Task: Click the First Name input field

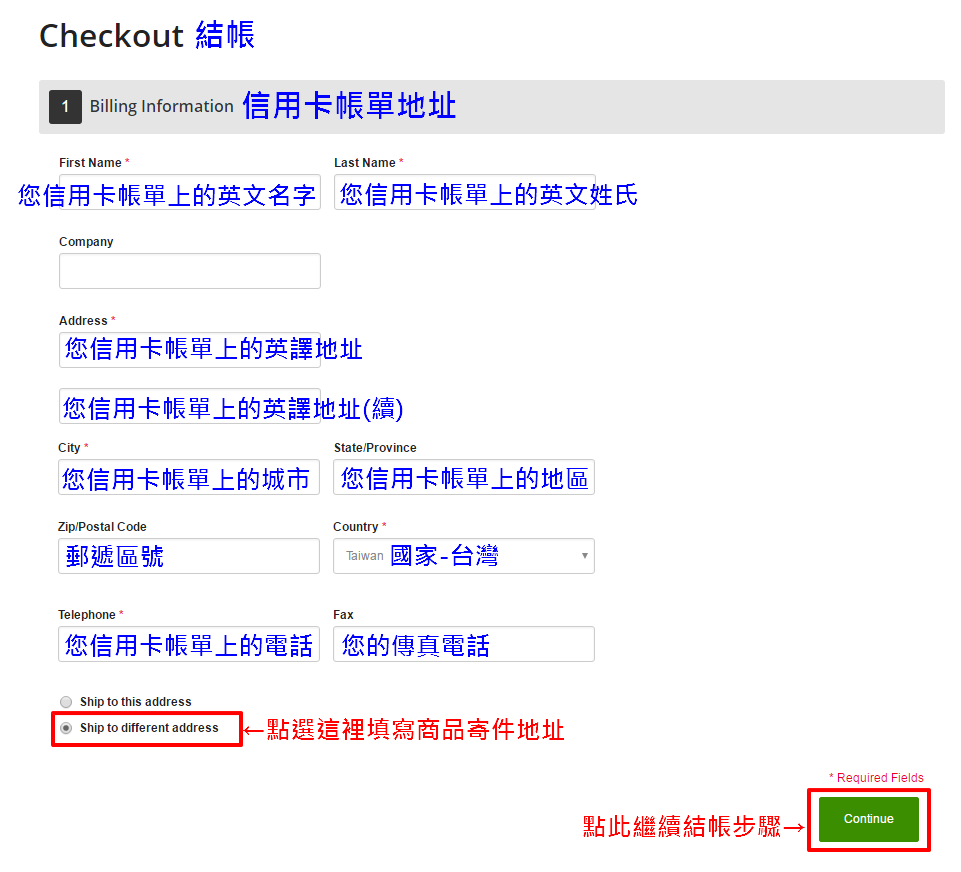Action: click(190, 192)
